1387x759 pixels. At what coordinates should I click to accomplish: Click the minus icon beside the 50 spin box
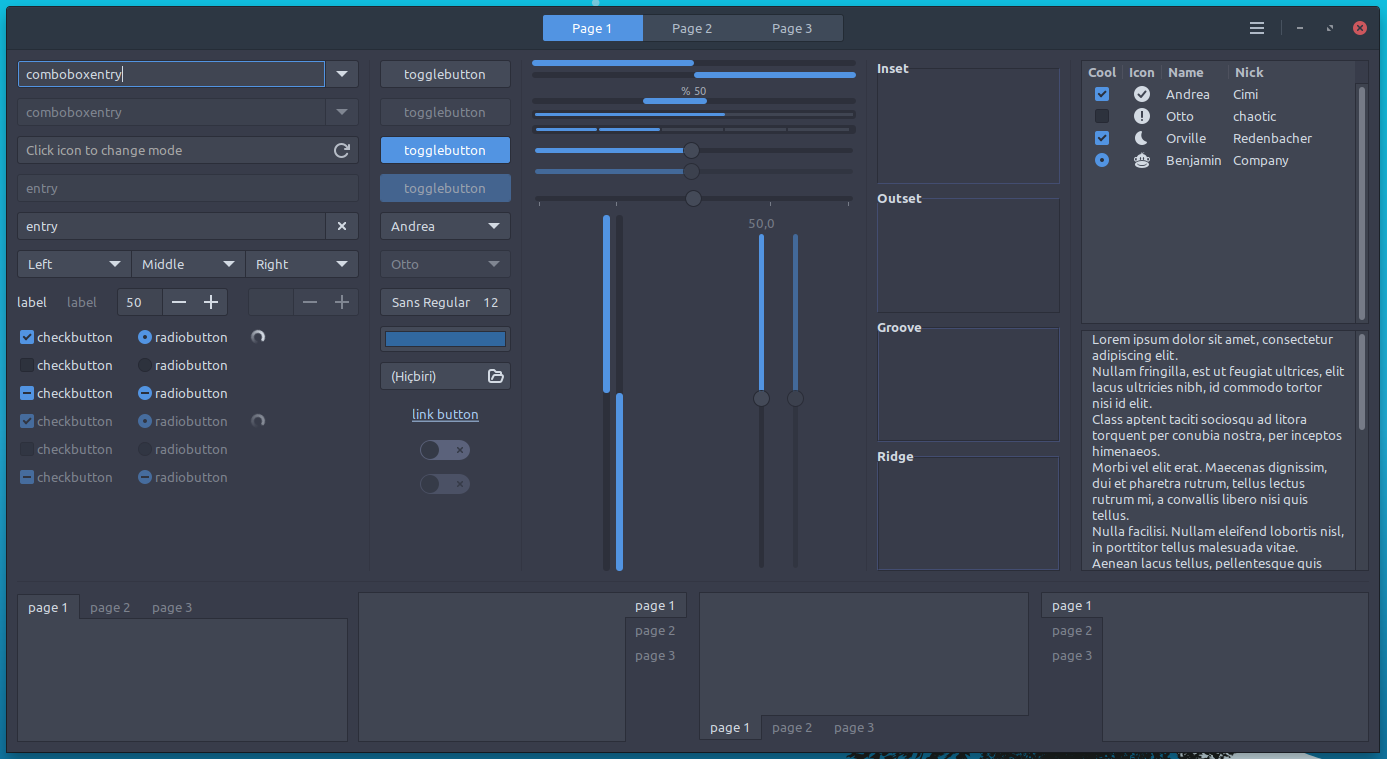(x=179, y=302)
